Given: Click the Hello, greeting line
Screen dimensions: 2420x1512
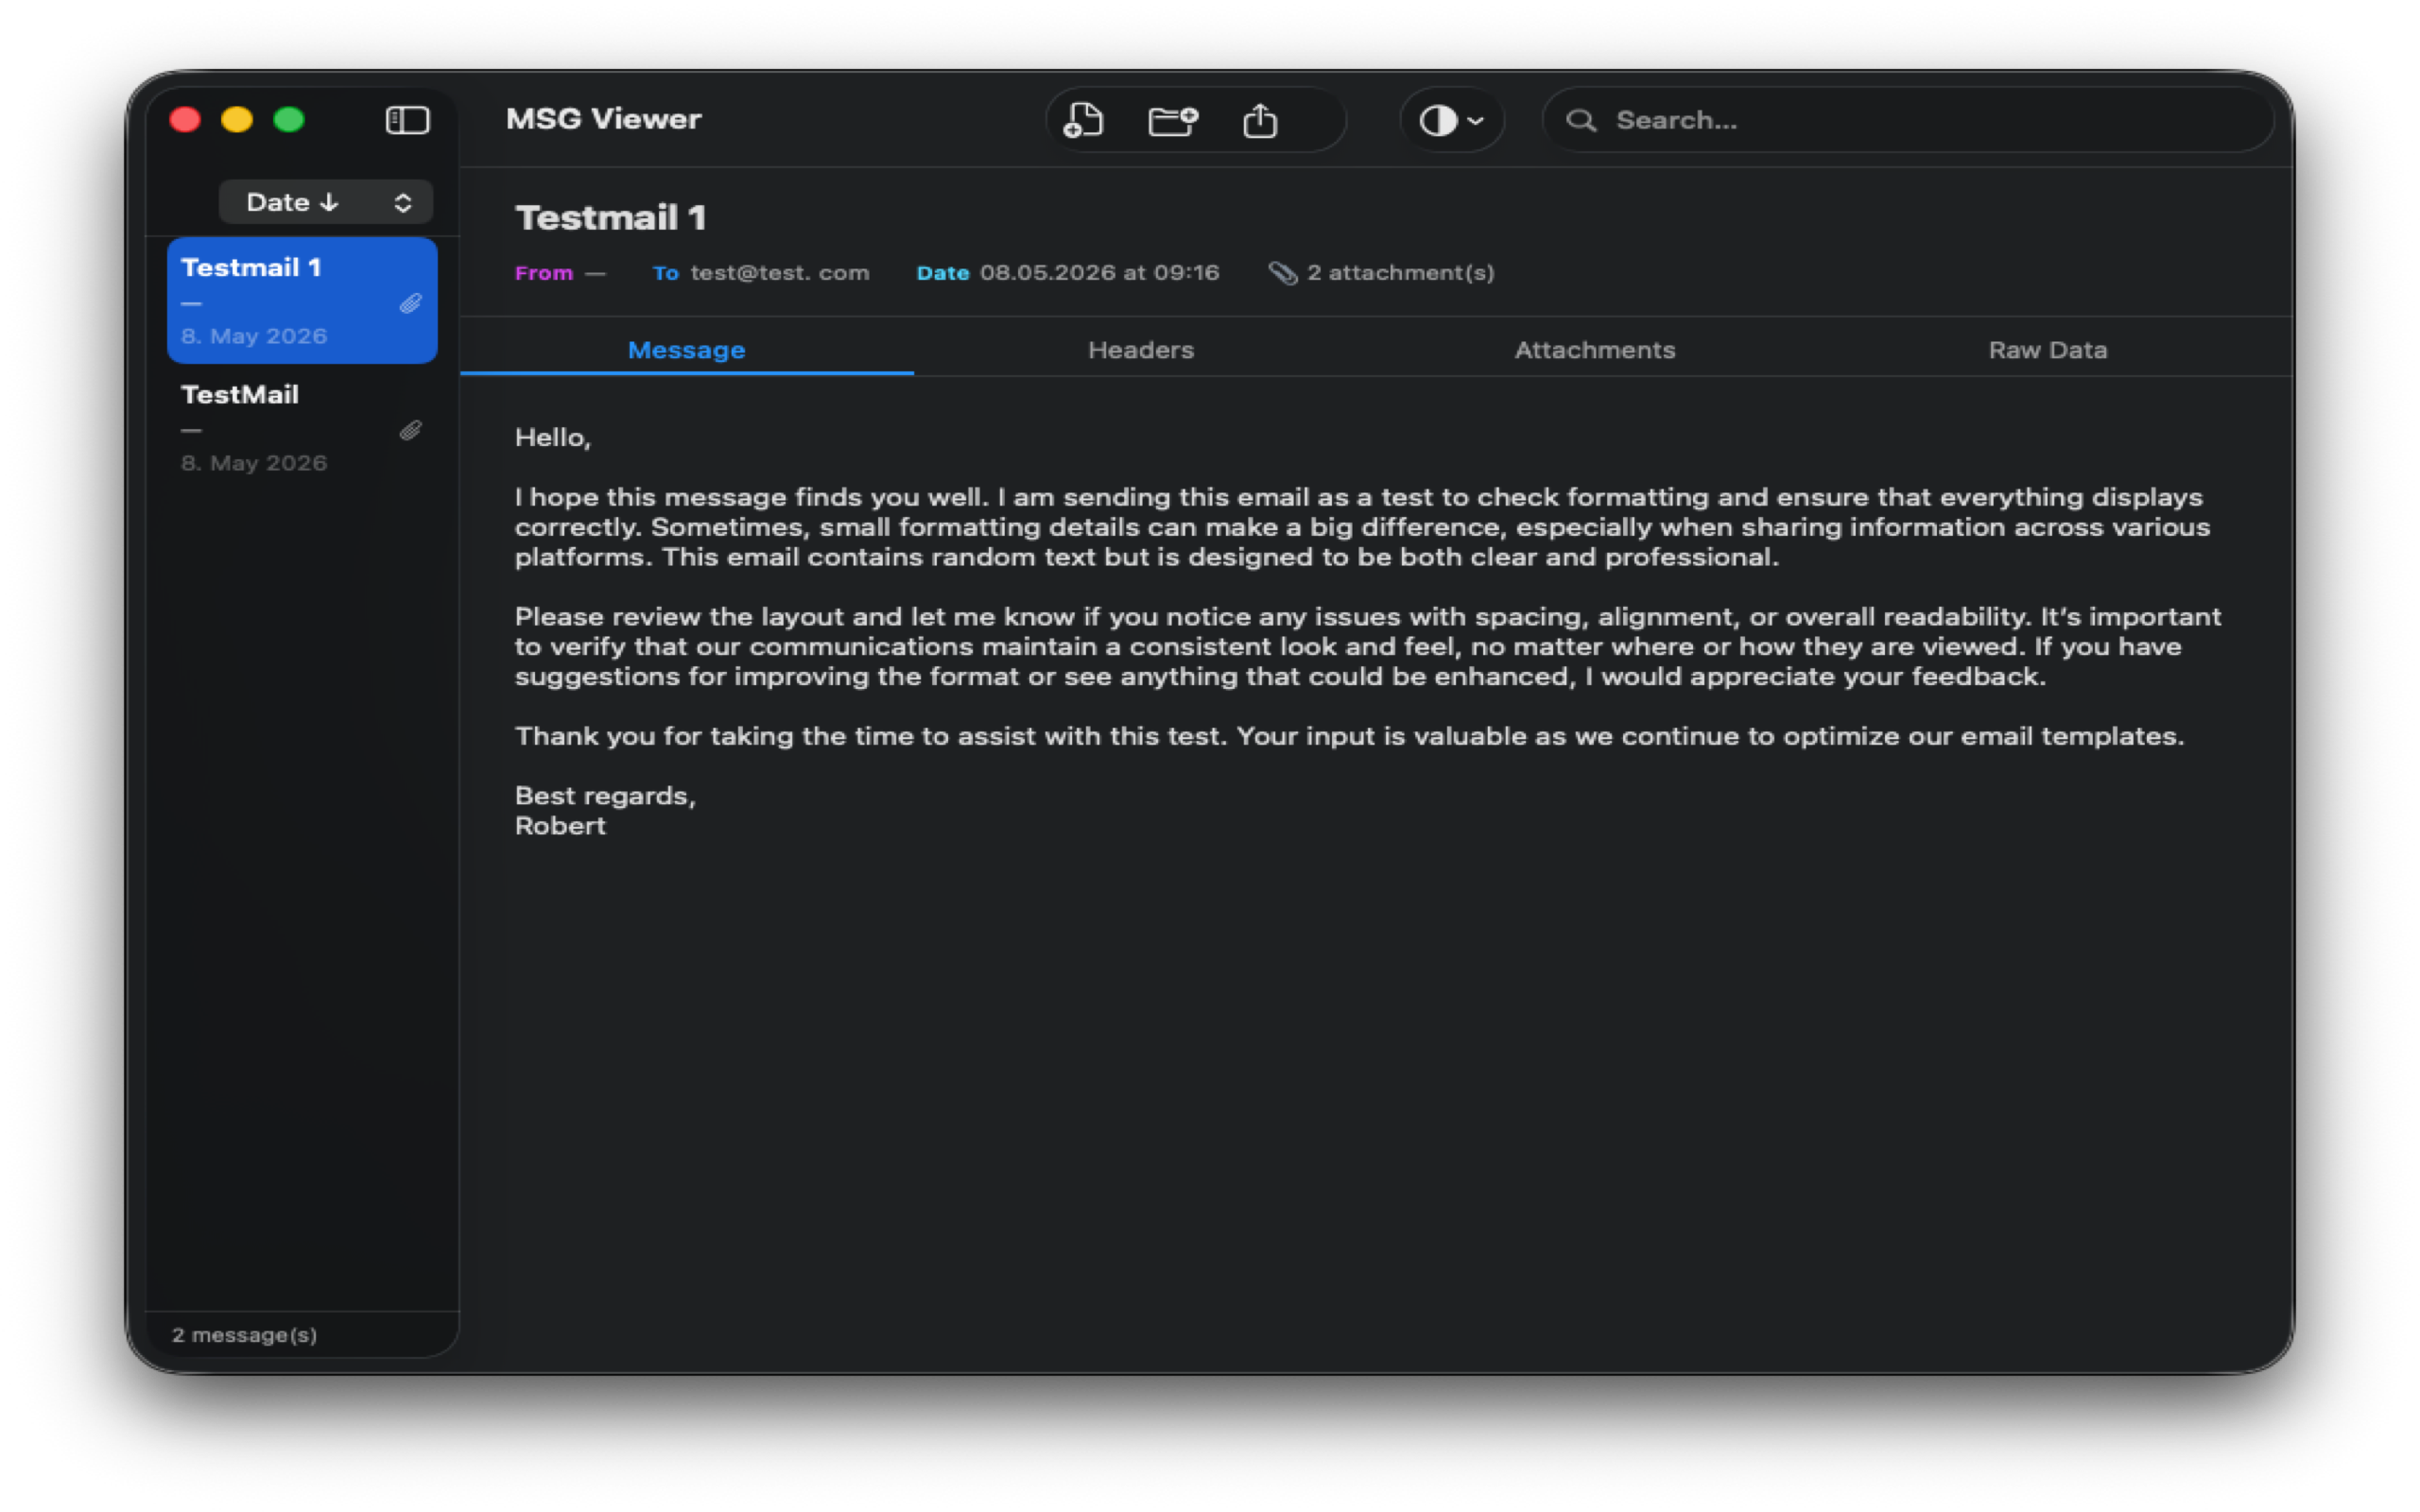Looking at the screenshot, I should click(553, 437).
